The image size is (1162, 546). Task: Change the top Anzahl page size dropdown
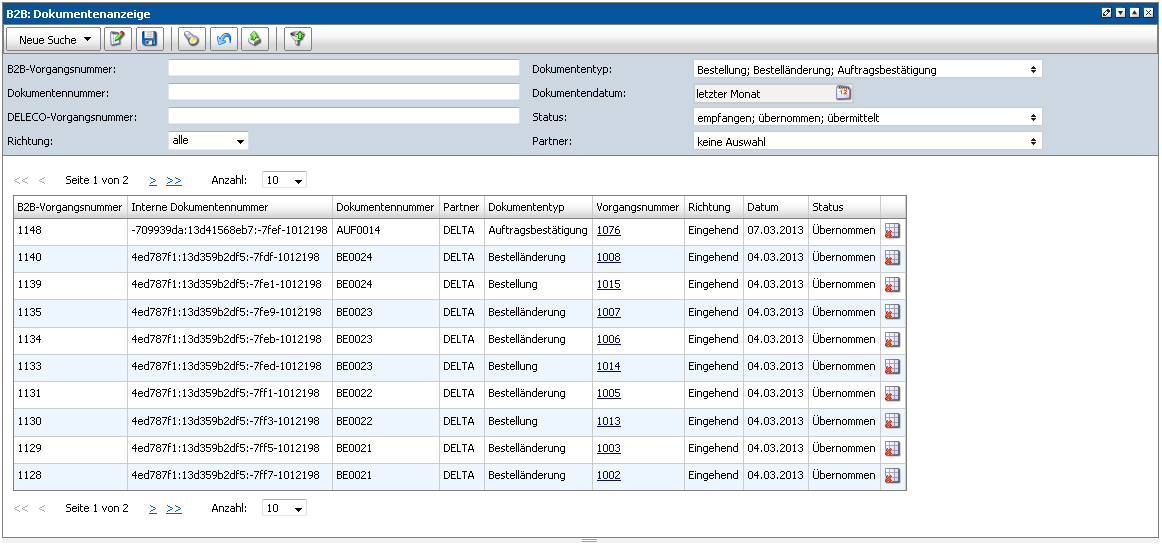point(284,181)
